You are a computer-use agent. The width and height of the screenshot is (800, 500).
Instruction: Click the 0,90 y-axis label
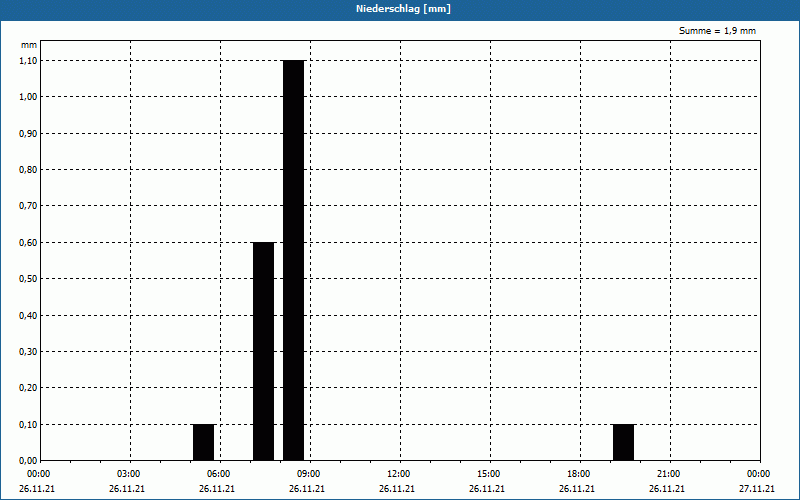tap(28, 133)
